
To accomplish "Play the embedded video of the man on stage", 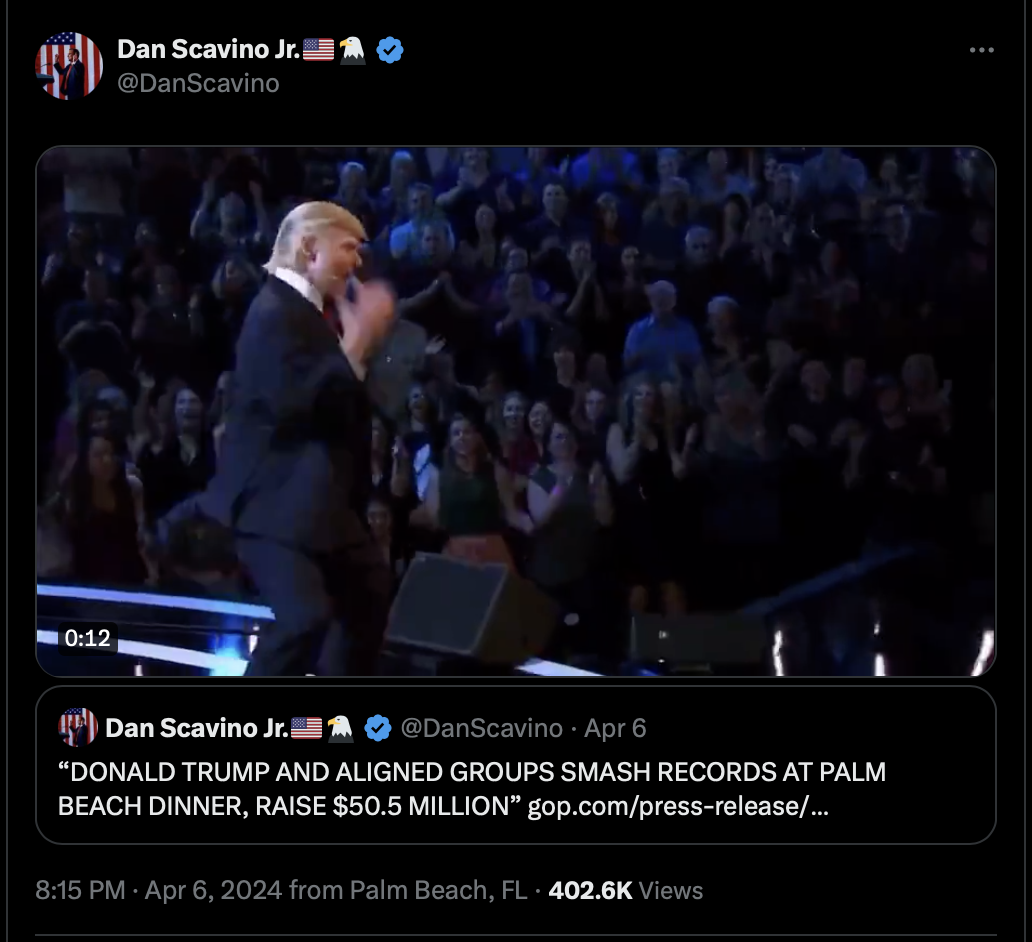I will point(516,411).
